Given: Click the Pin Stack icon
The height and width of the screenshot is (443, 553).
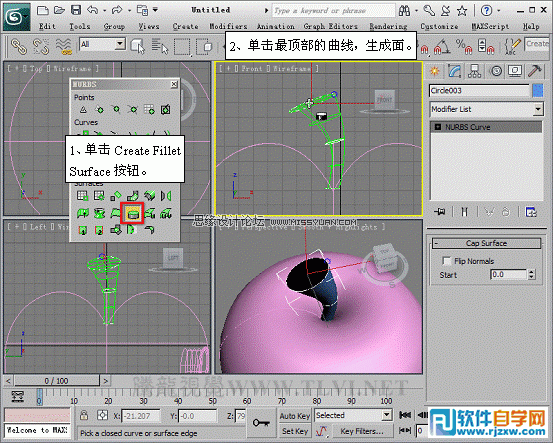Looking at the screenshot, I should point(440,212).
